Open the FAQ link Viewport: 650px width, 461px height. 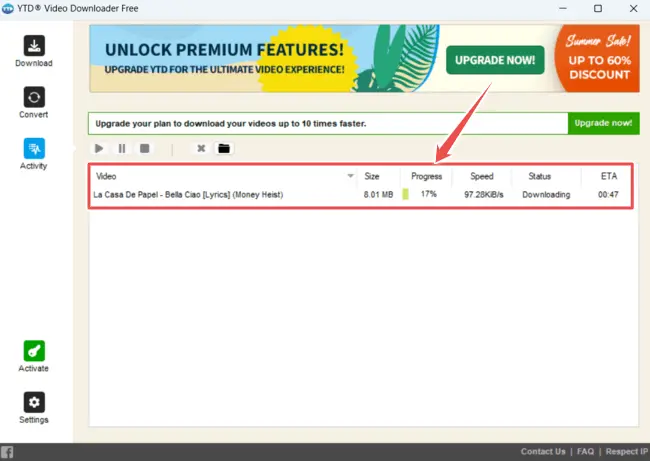(585, 451)
